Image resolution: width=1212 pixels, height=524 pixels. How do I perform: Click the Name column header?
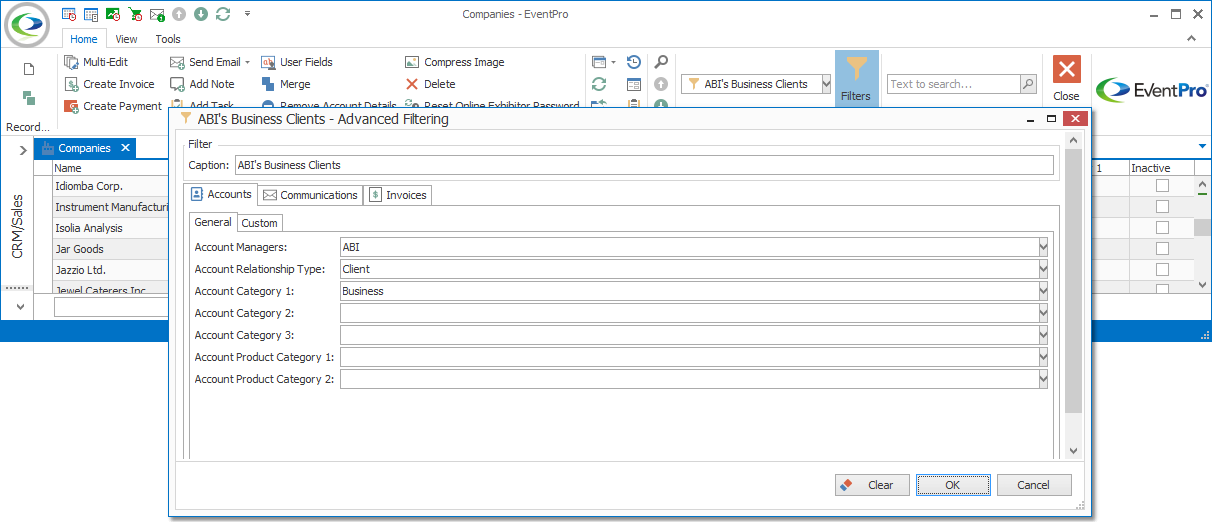[112, 168]
